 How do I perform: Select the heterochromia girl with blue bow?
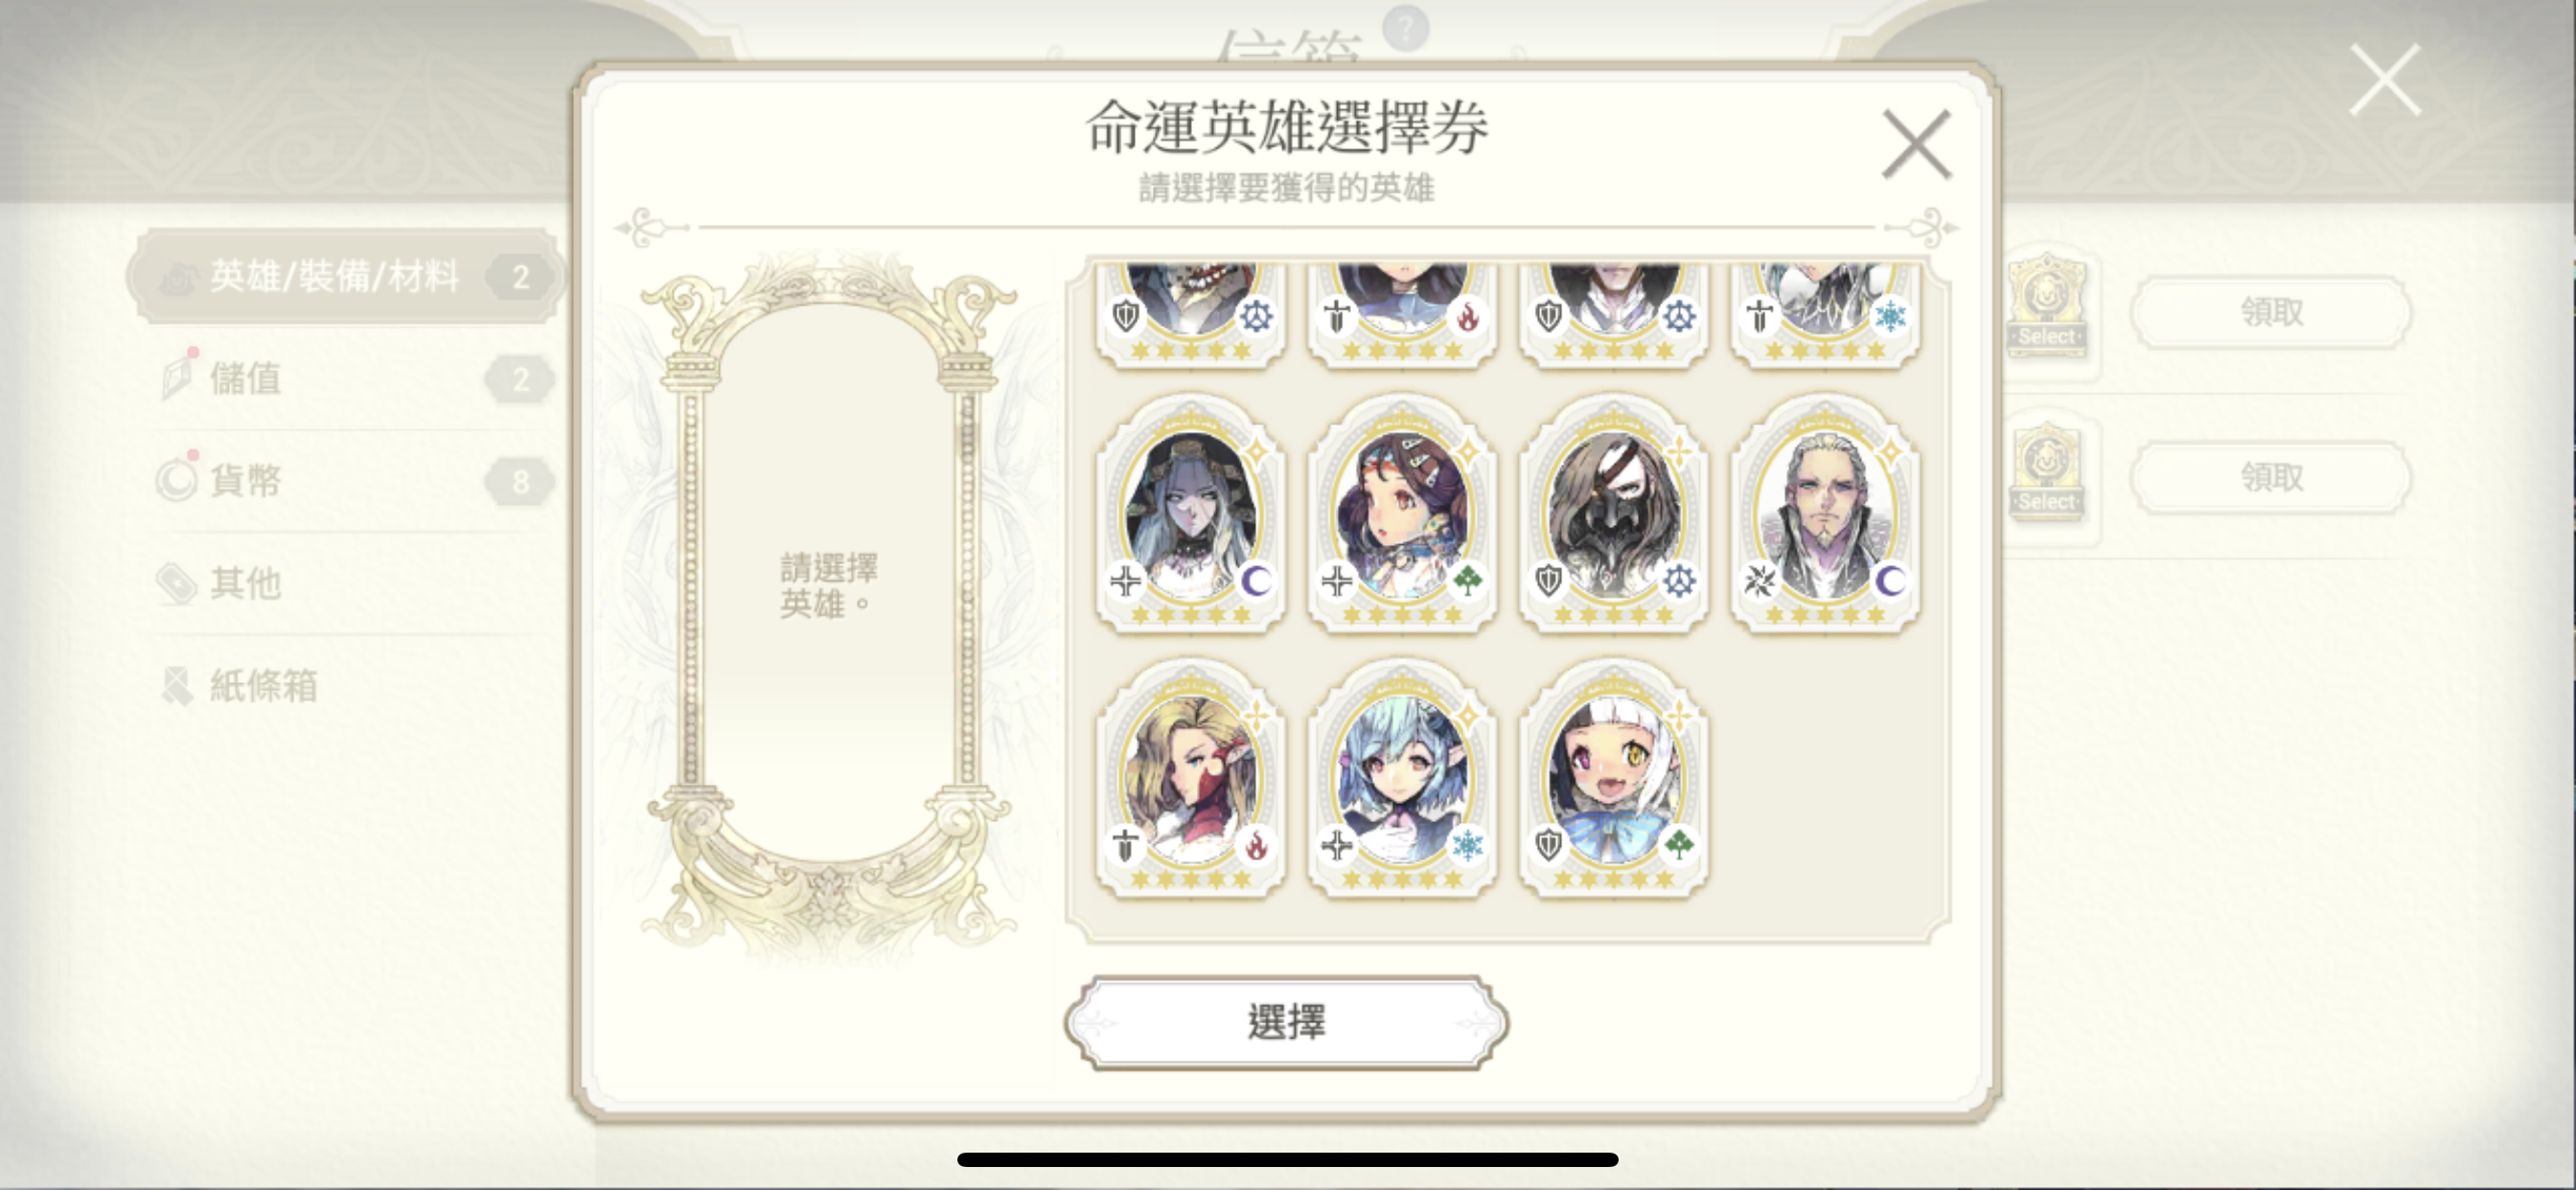click(1613, 778)
